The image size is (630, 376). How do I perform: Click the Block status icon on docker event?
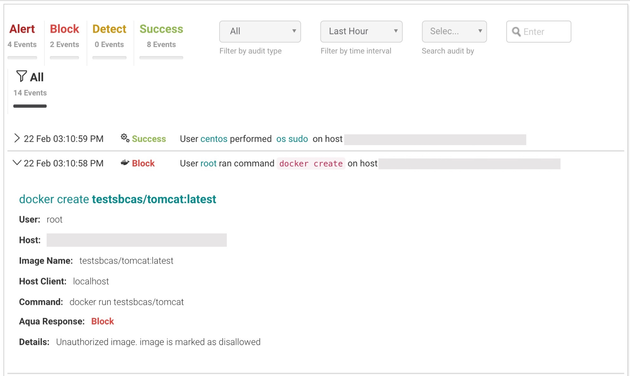(x=125, y=163)
